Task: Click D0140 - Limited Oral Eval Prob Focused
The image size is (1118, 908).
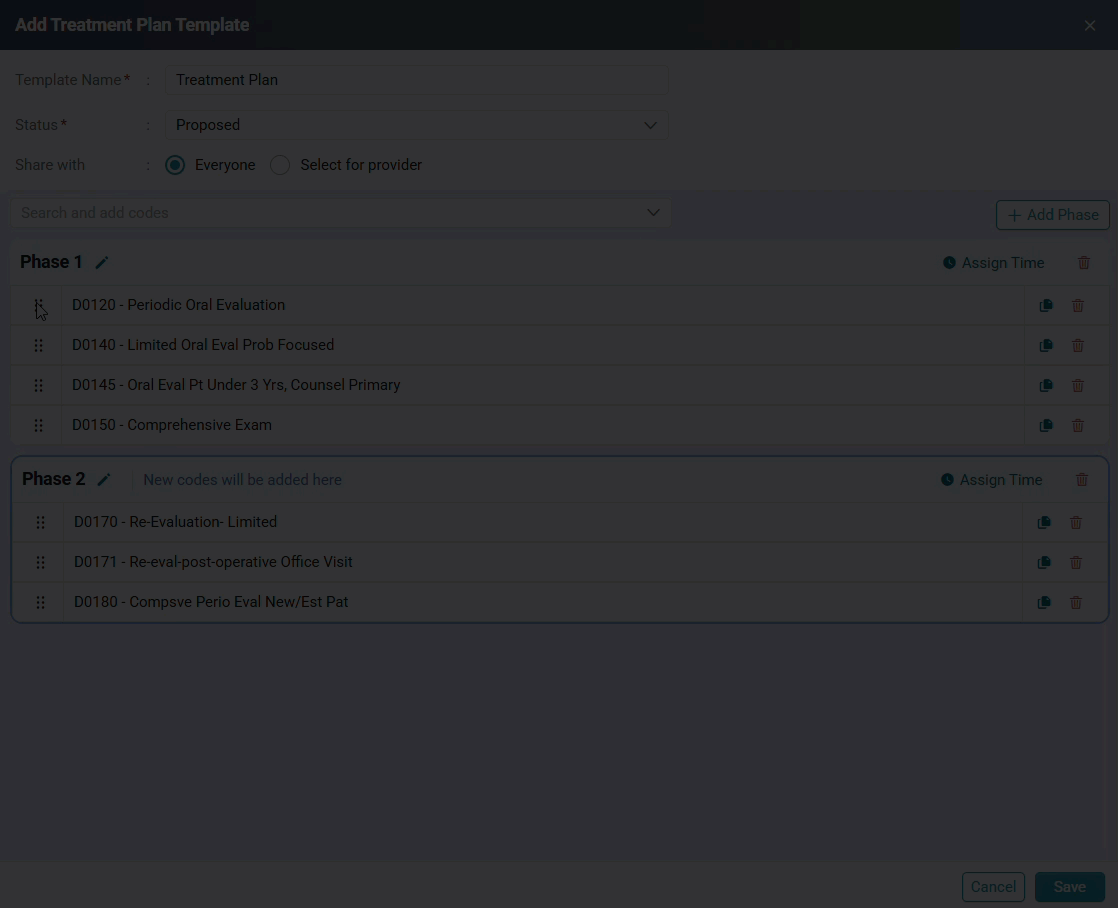Action: tap(203, 345)
